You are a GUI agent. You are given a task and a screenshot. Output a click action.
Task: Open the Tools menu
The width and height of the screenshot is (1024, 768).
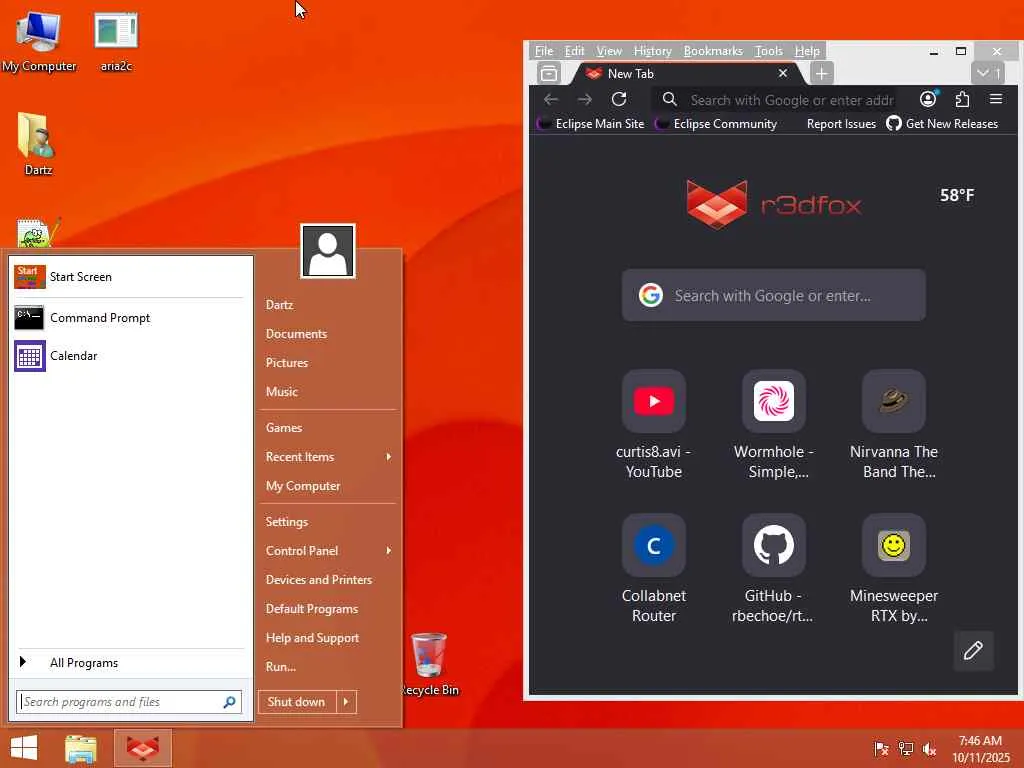click(x=769, y=51)
